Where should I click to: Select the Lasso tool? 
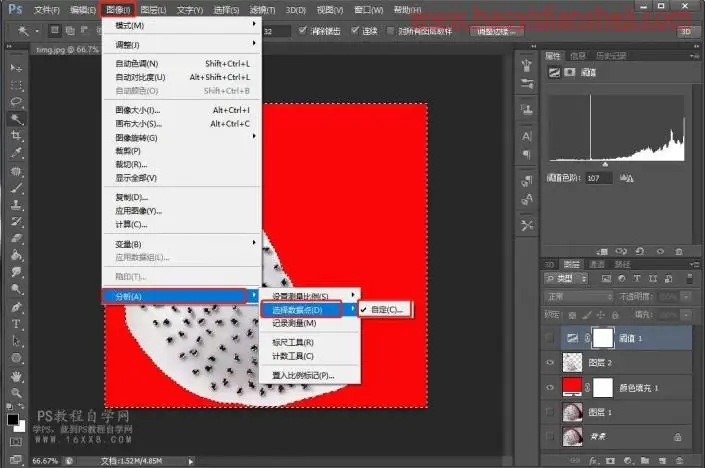(x=16, y=102)
